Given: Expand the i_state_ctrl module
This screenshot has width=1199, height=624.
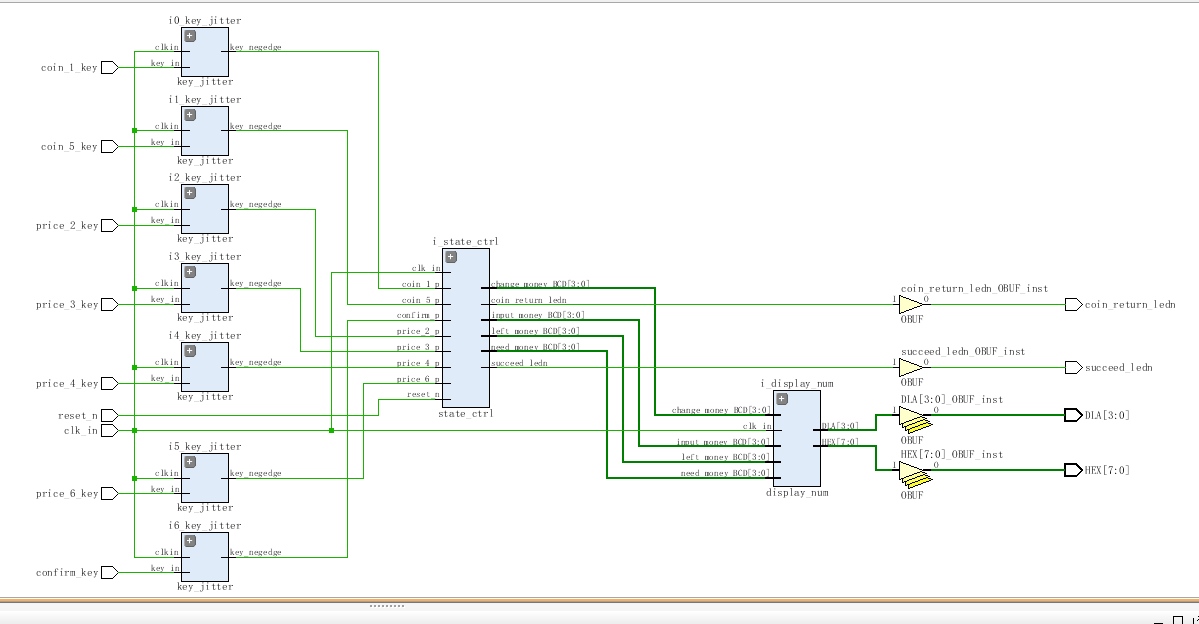Looking at the screenshot, I should (x=451, y=257).
